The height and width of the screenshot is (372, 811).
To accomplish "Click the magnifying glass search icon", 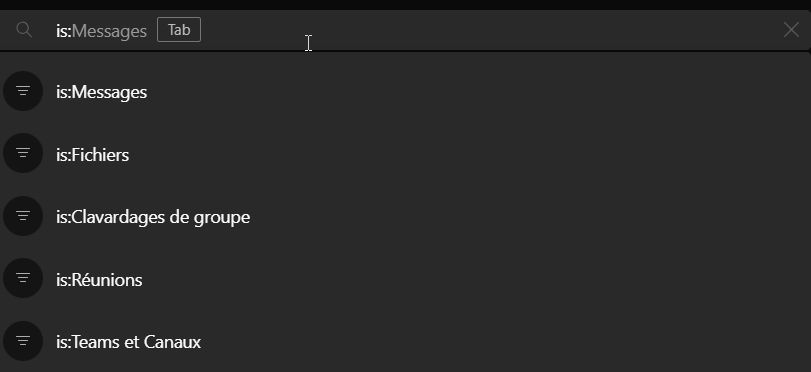I will point(24,30).
